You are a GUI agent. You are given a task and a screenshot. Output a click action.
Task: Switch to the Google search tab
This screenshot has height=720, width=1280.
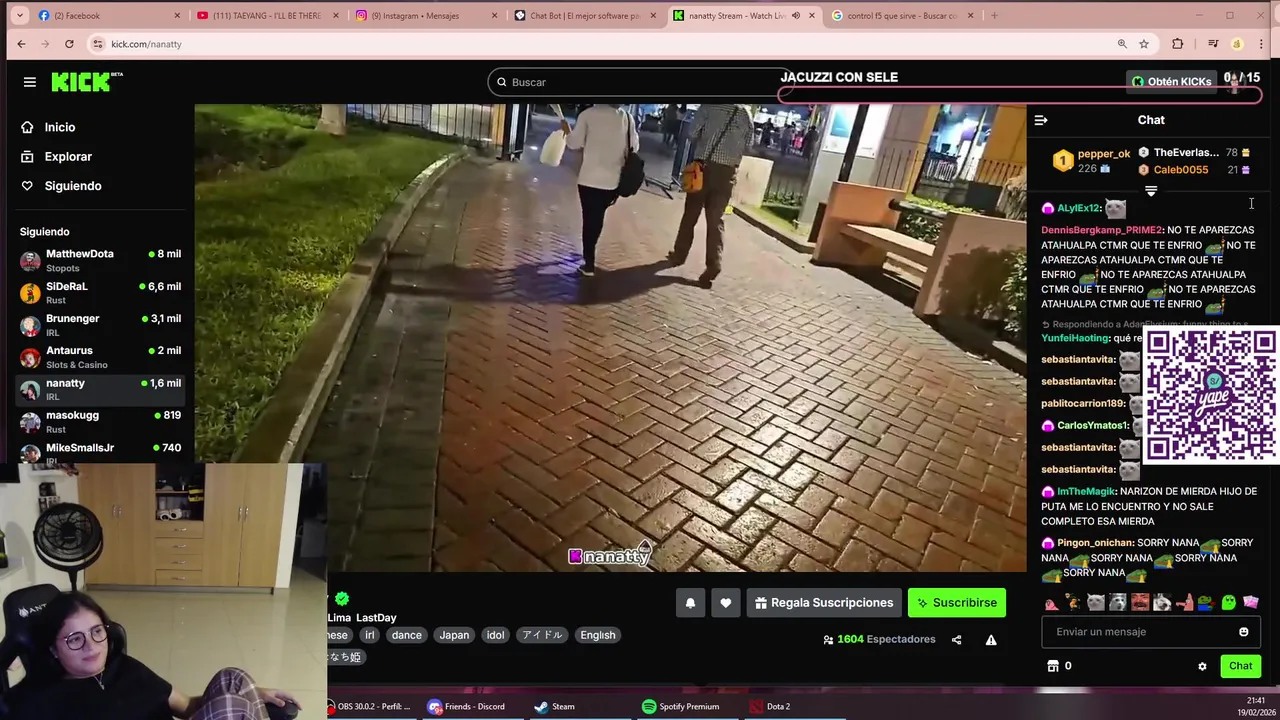[x=902, y=15]
